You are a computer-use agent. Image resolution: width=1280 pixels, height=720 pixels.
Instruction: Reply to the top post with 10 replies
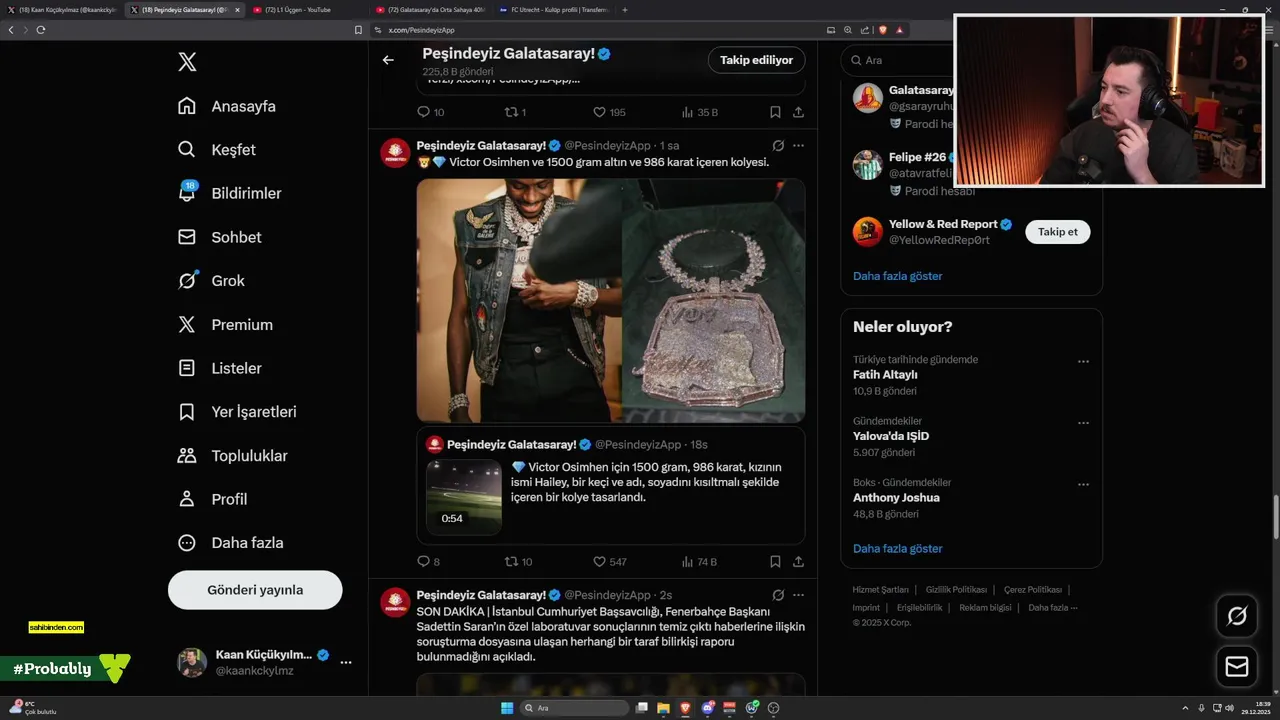[430, 112]
